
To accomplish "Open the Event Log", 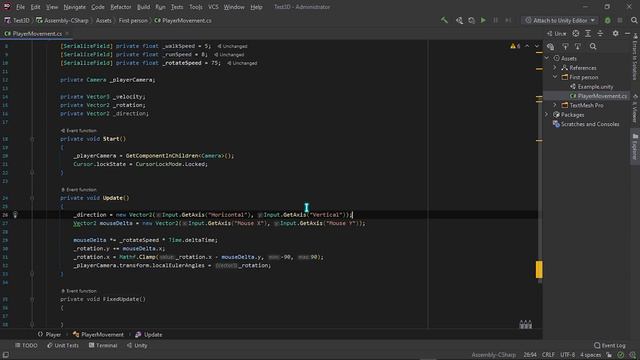I will coord(609,345).
